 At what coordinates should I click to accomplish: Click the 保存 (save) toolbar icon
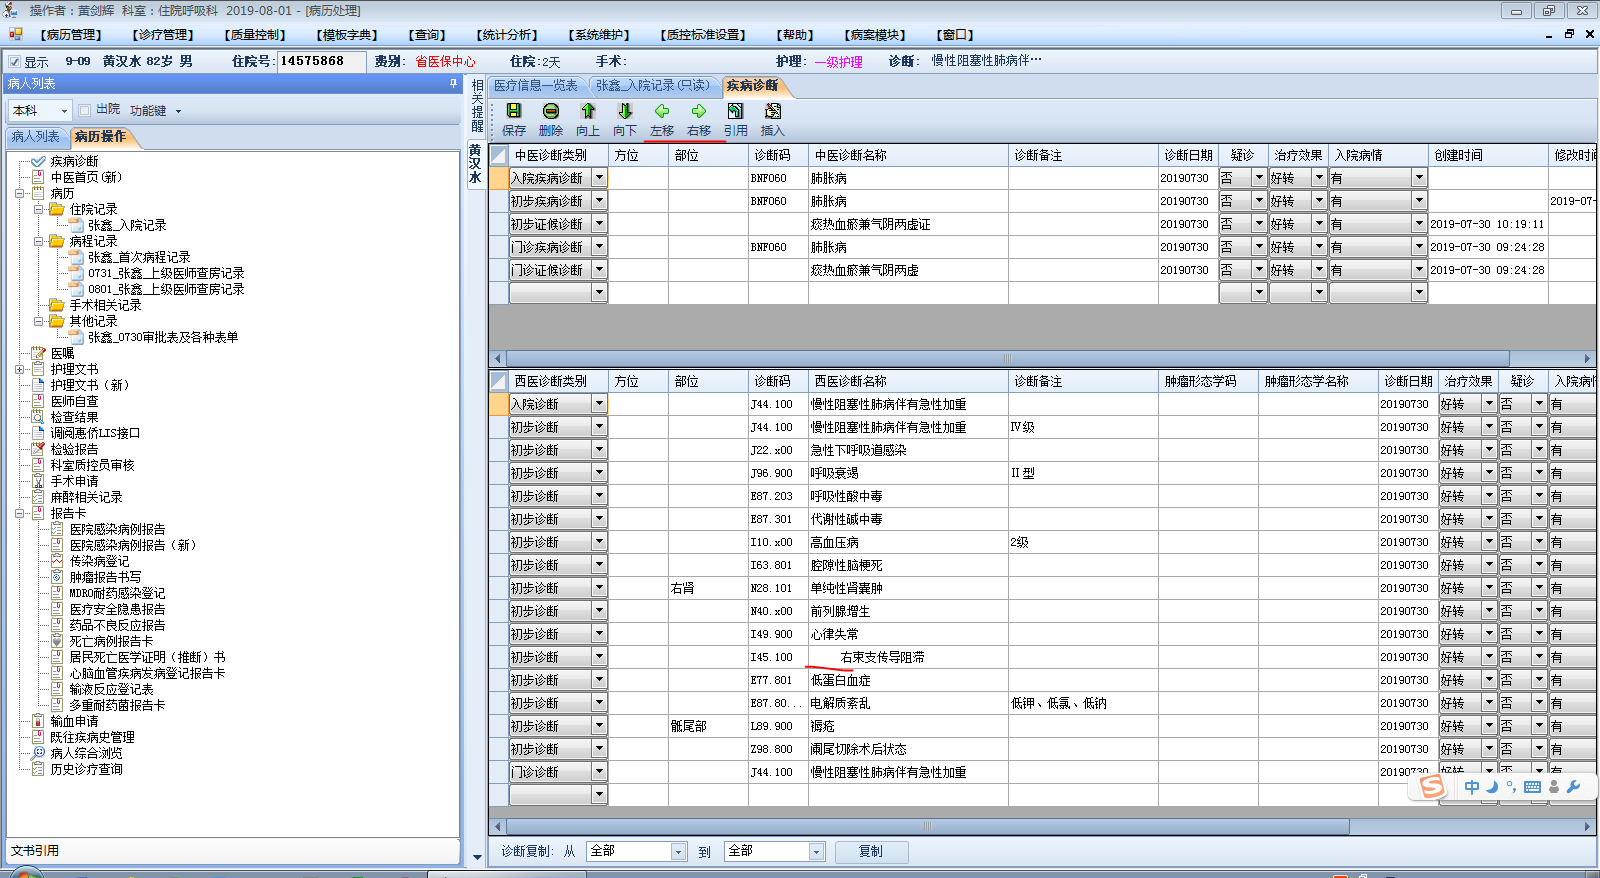click(514, 111)
